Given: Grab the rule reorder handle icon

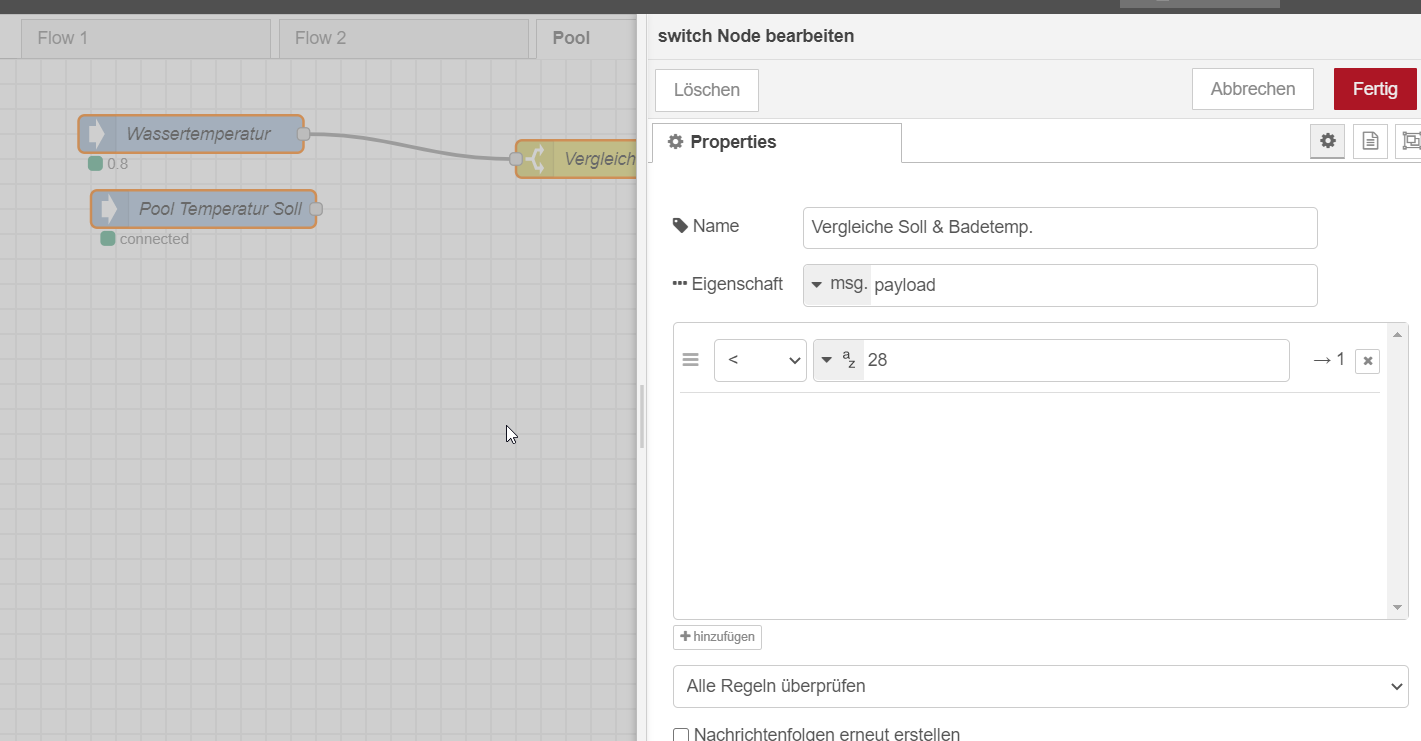Looking at the screenshot, I should click(690, 360).
